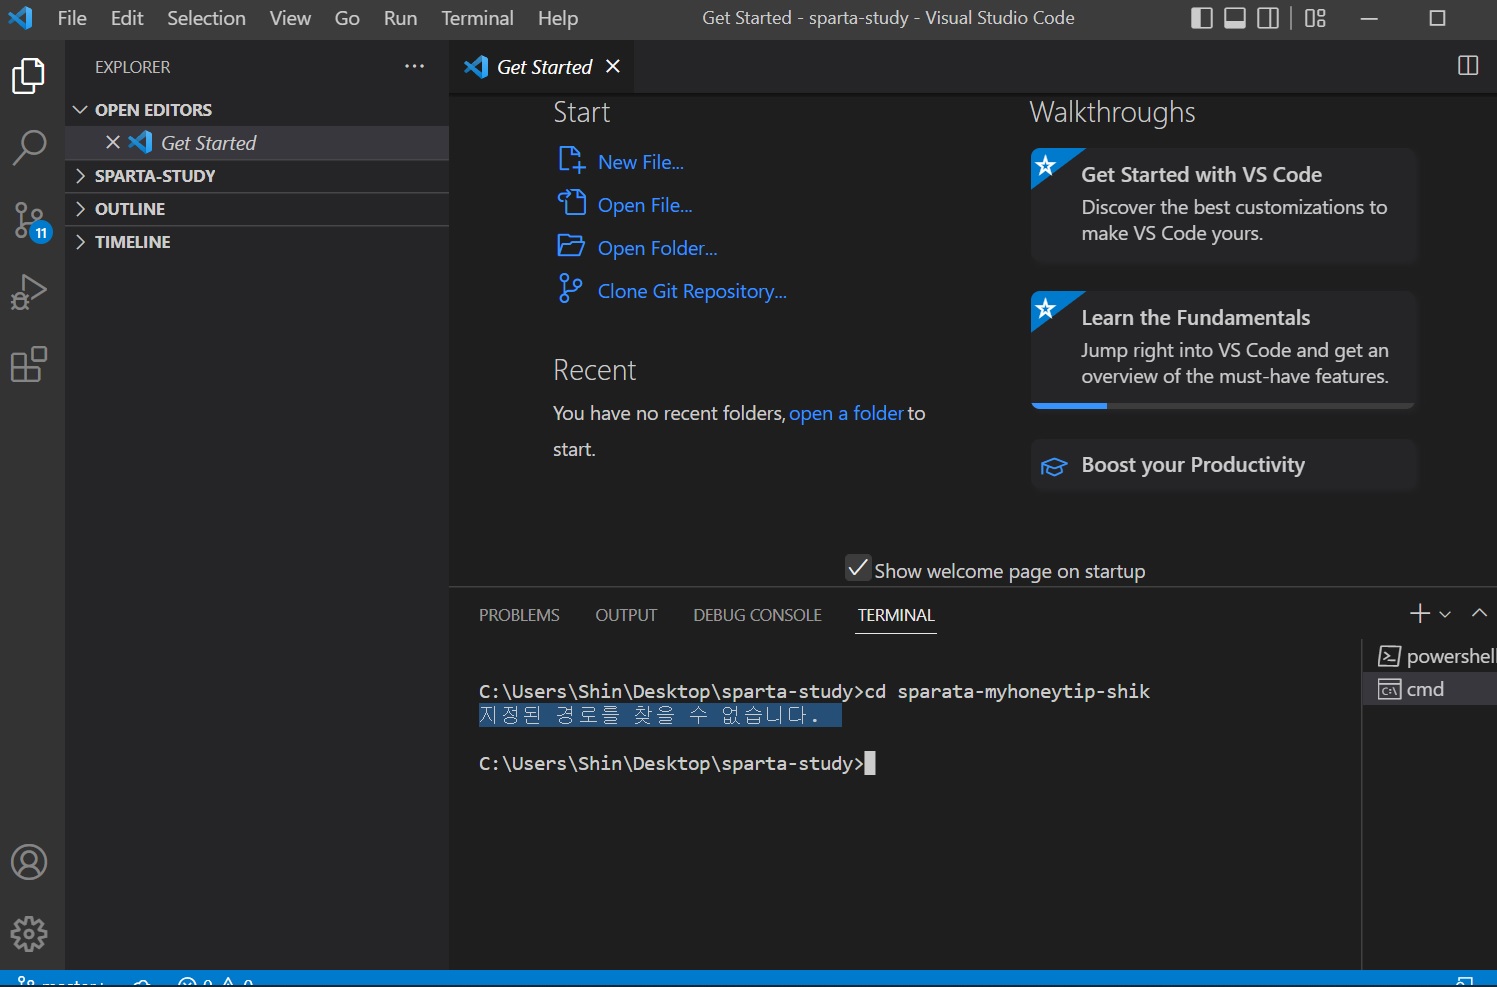This screenshot has width=1497, height=987.
Task: Split the editor to the right
Action: 1468,66
